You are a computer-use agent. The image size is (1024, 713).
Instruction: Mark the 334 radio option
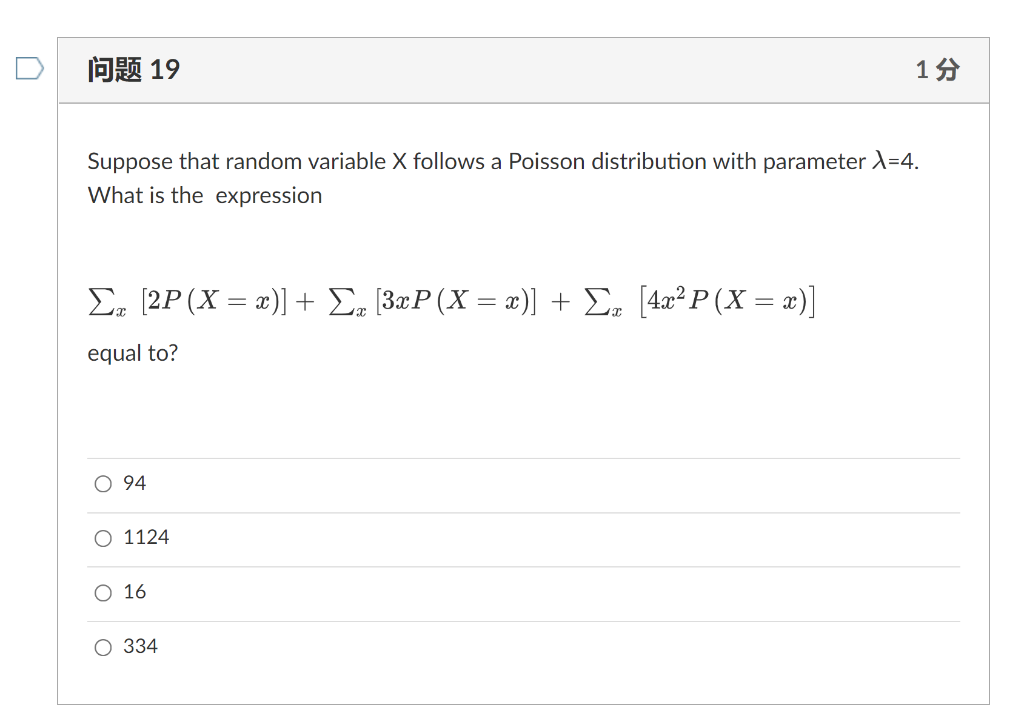[x=103, y=647]
